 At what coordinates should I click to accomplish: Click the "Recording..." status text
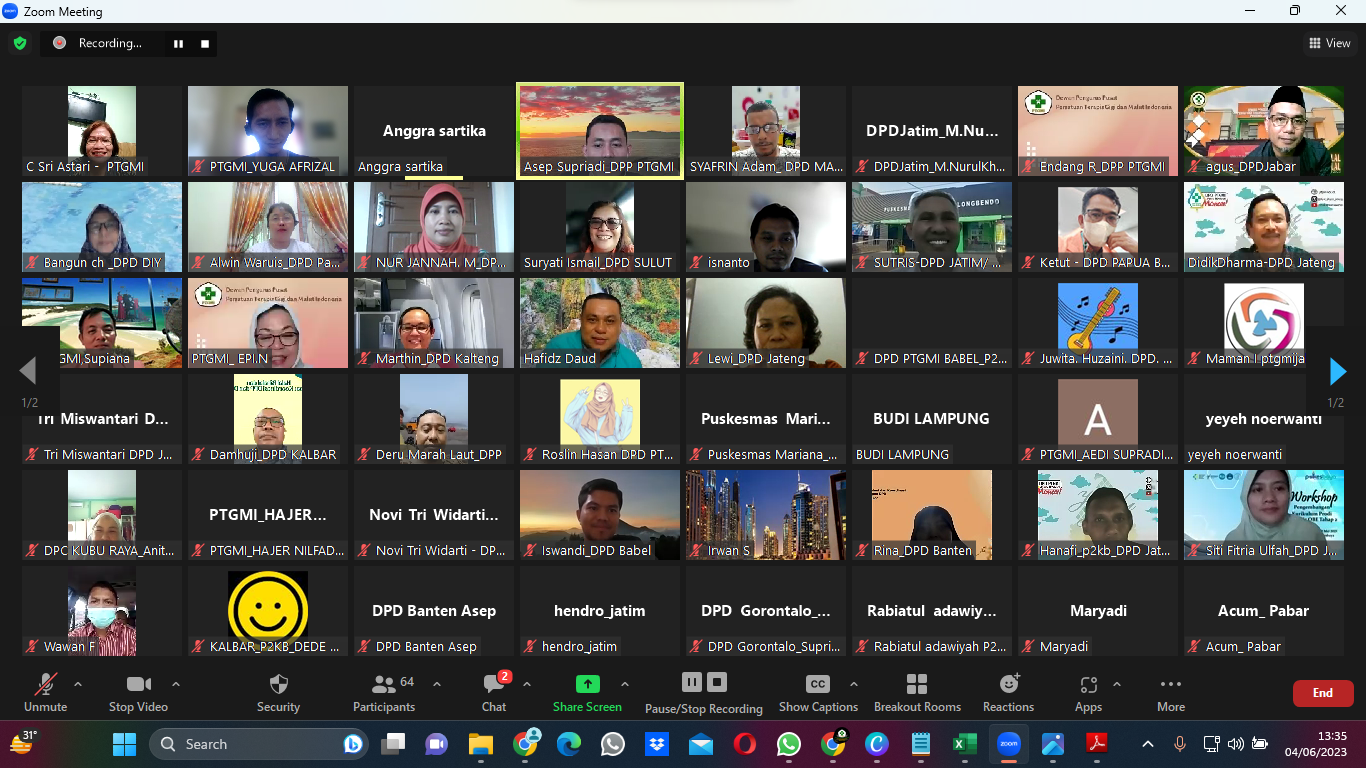click(110, 43)
